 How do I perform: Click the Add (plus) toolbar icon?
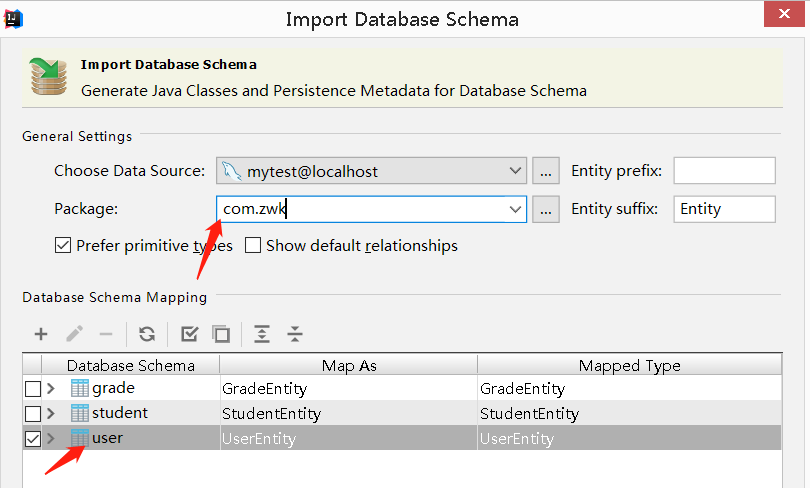[x=41, y=334]
